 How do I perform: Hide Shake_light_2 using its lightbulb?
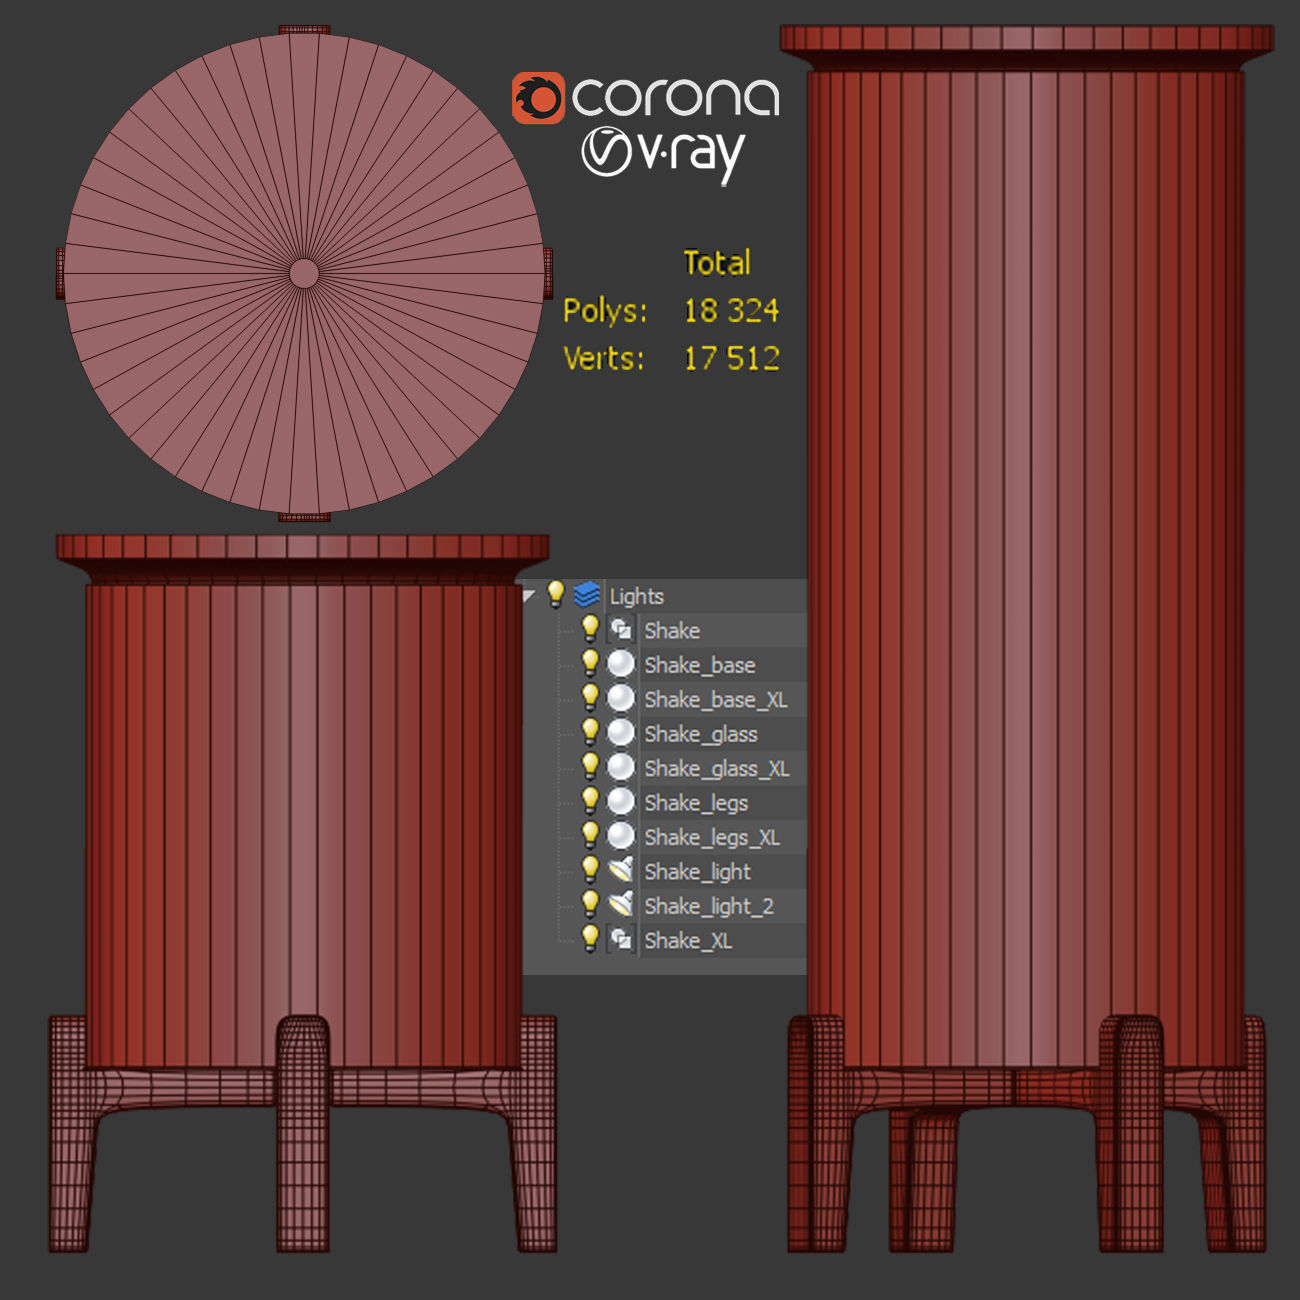coord(590,905)
